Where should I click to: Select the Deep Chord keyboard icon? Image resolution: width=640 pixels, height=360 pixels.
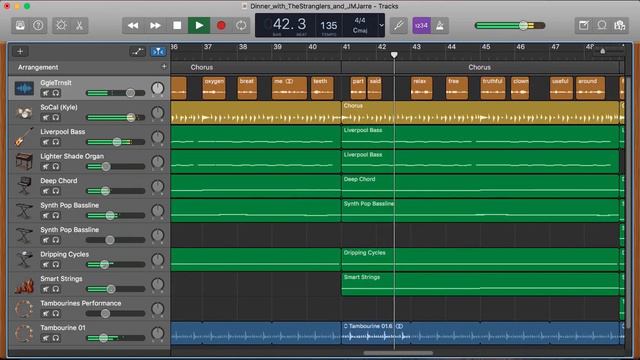point(24,186)
